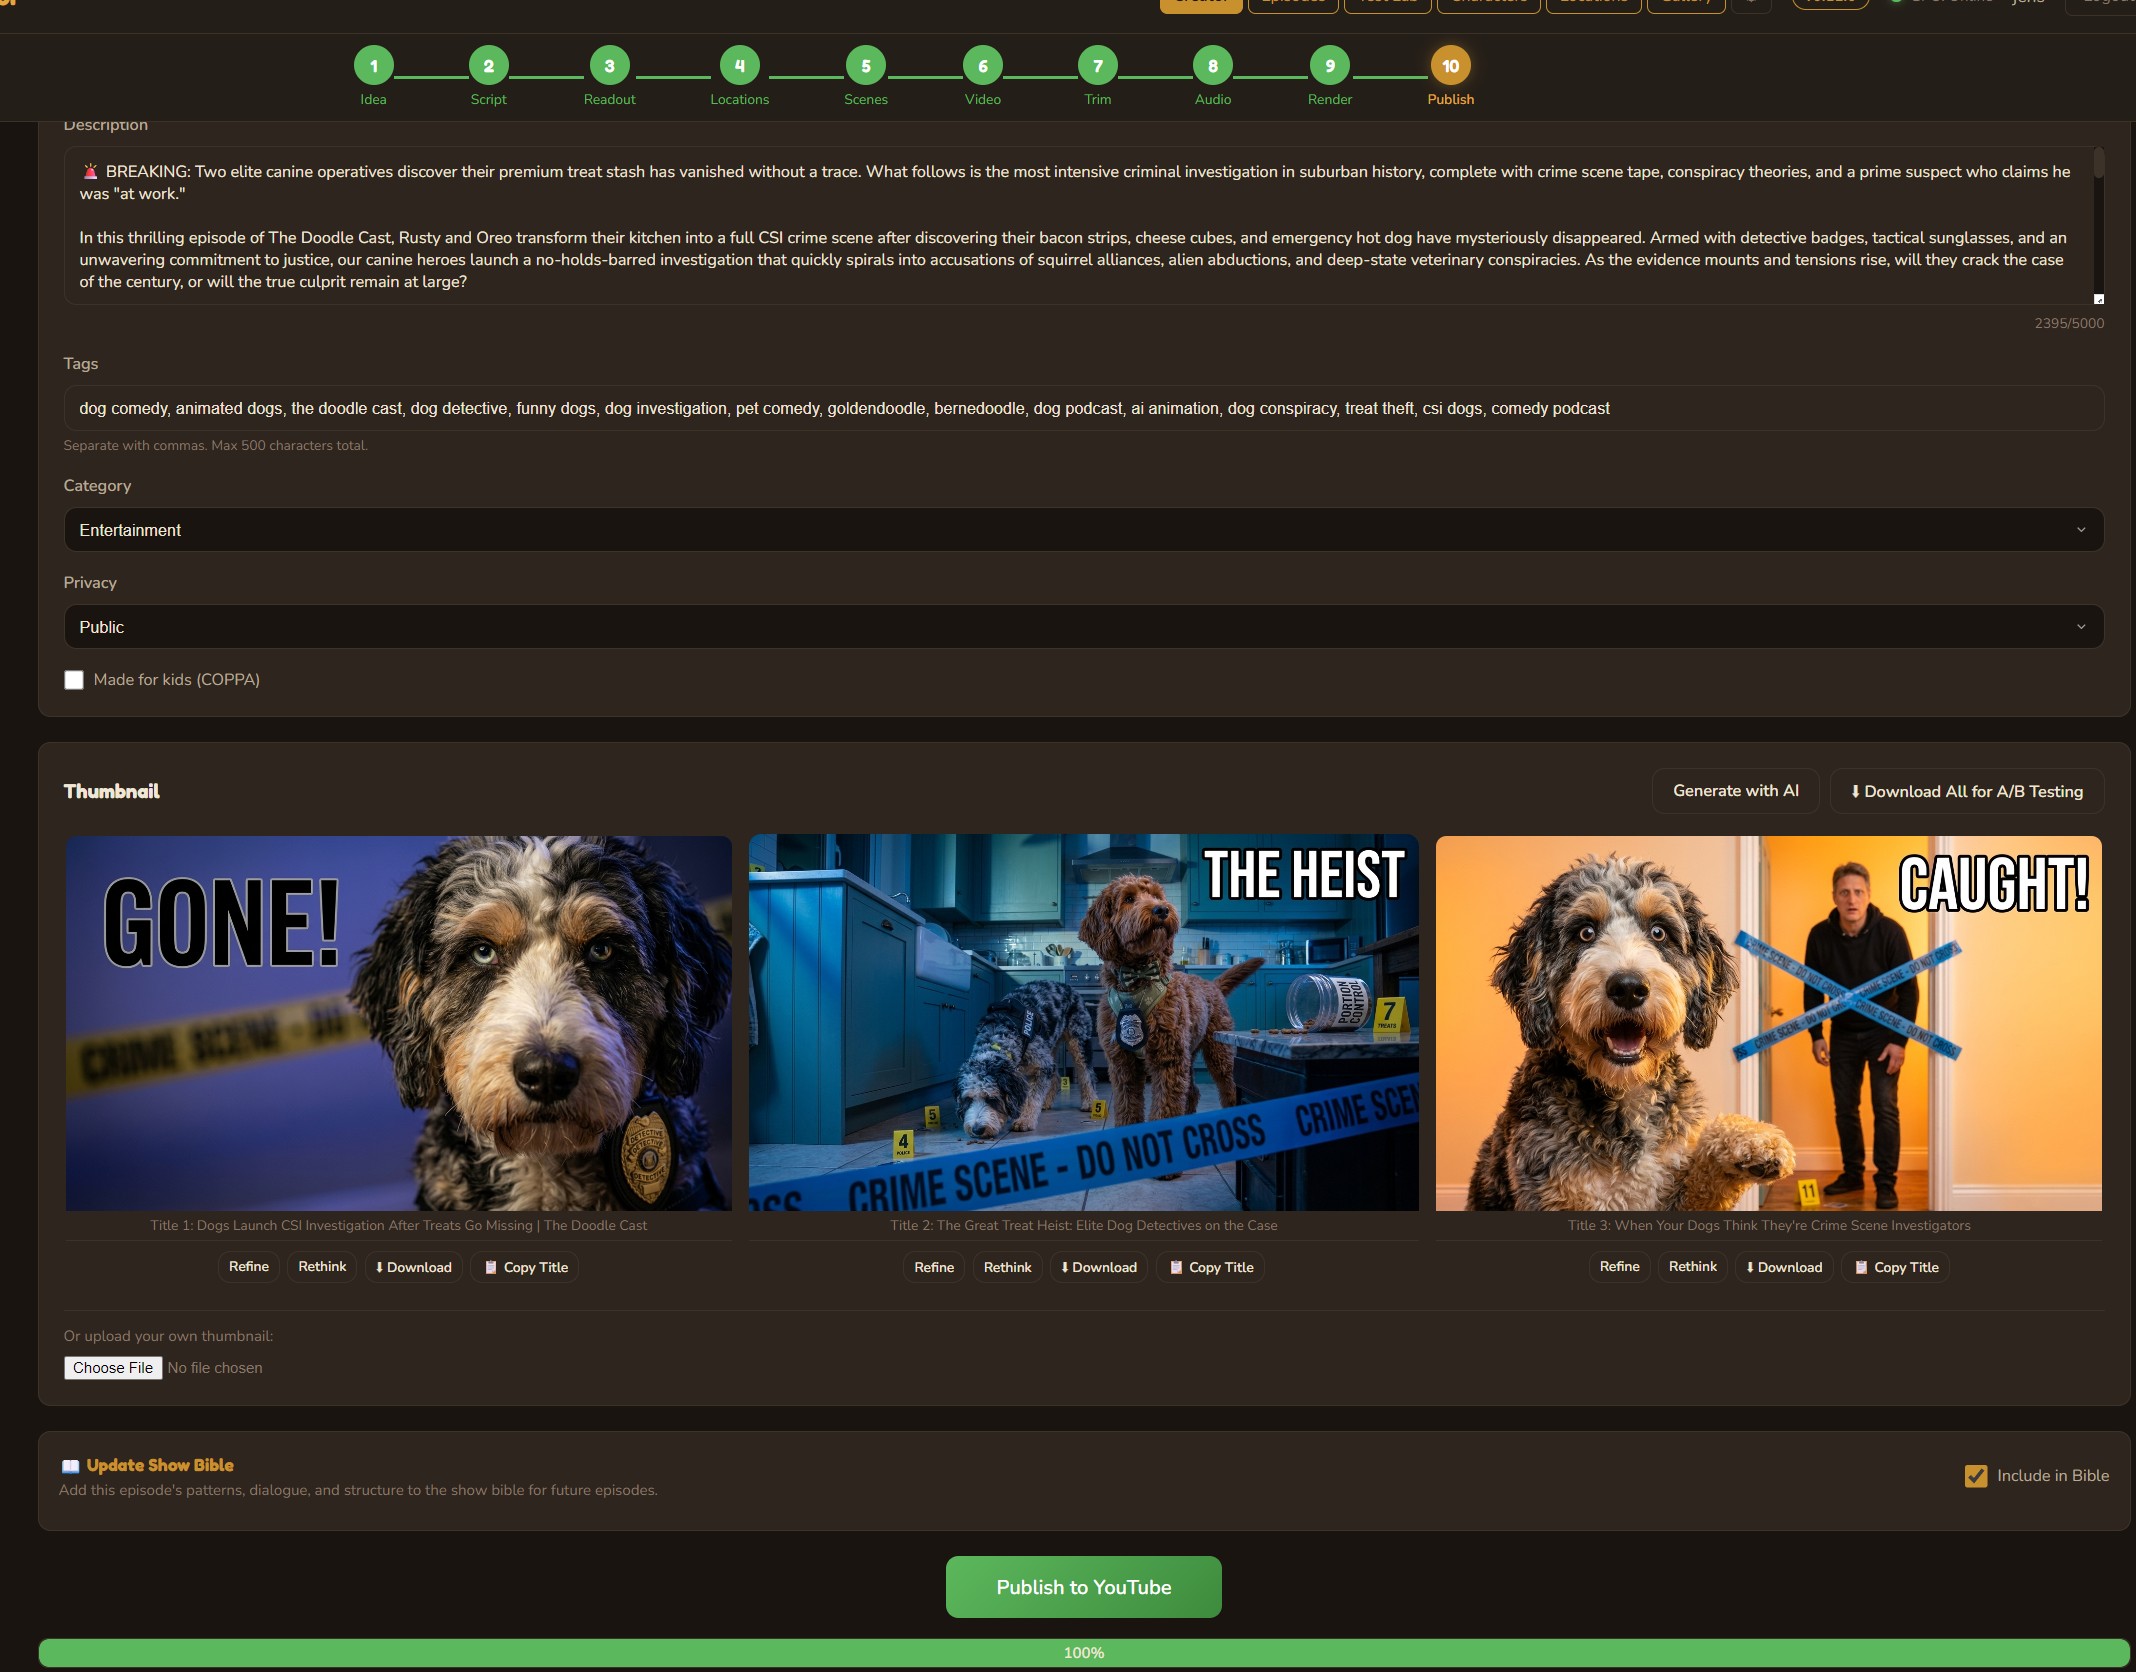Screen dimensions: 2136x1672
Task: Open the Script step icon
Action: coord(489,66)
